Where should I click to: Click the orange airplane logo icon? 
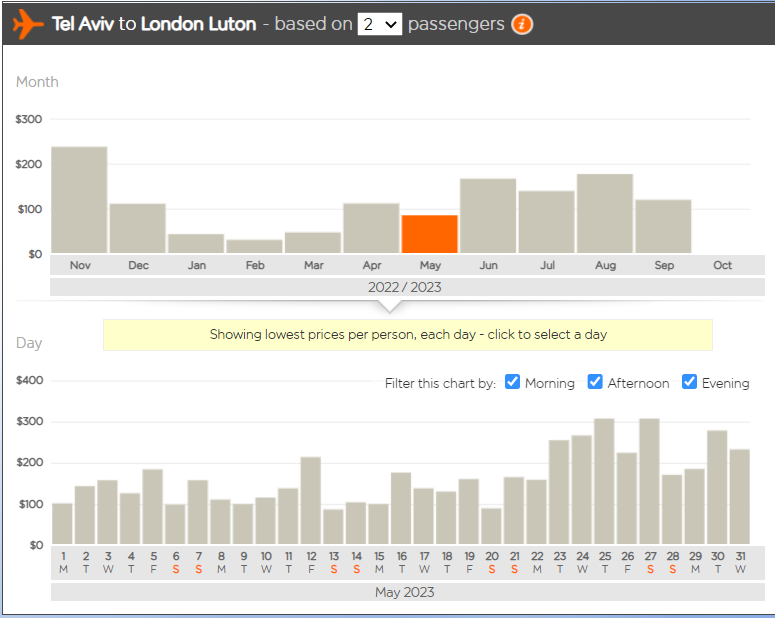coord(28,24)
